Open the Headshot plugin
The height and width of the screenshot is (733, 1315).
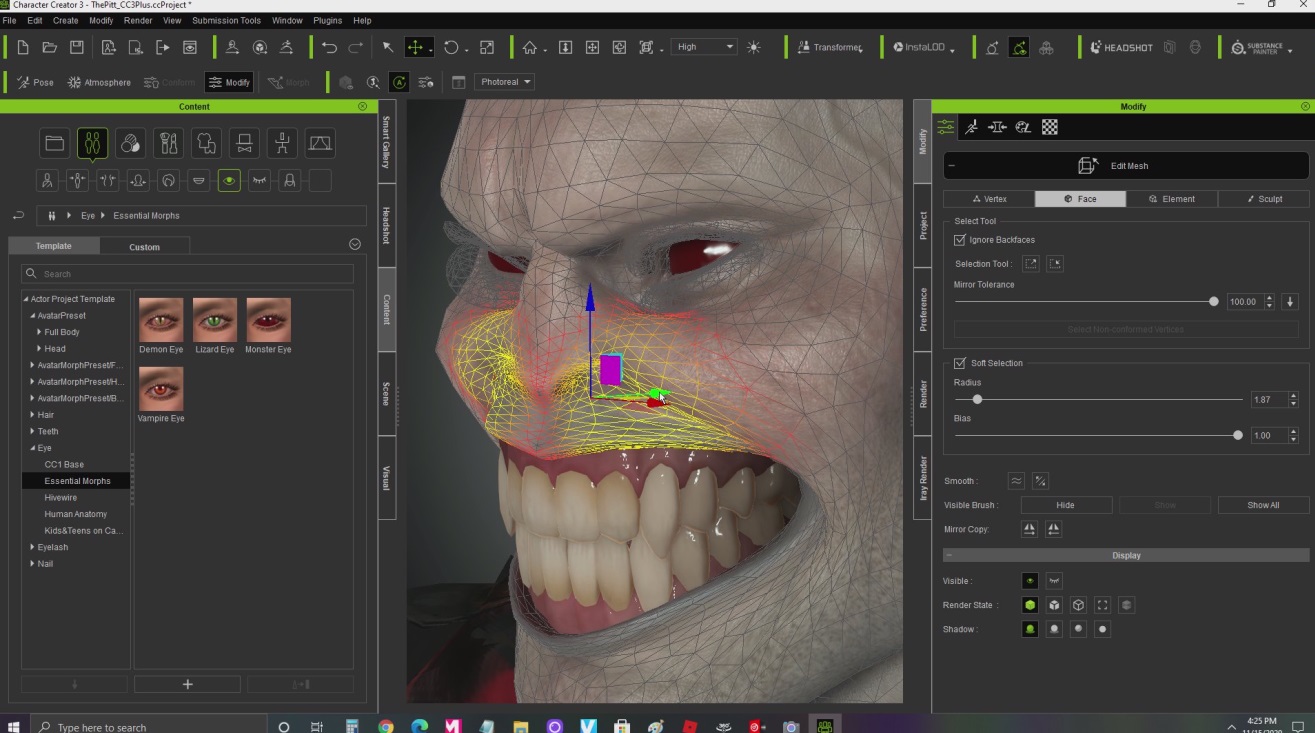1121,47
